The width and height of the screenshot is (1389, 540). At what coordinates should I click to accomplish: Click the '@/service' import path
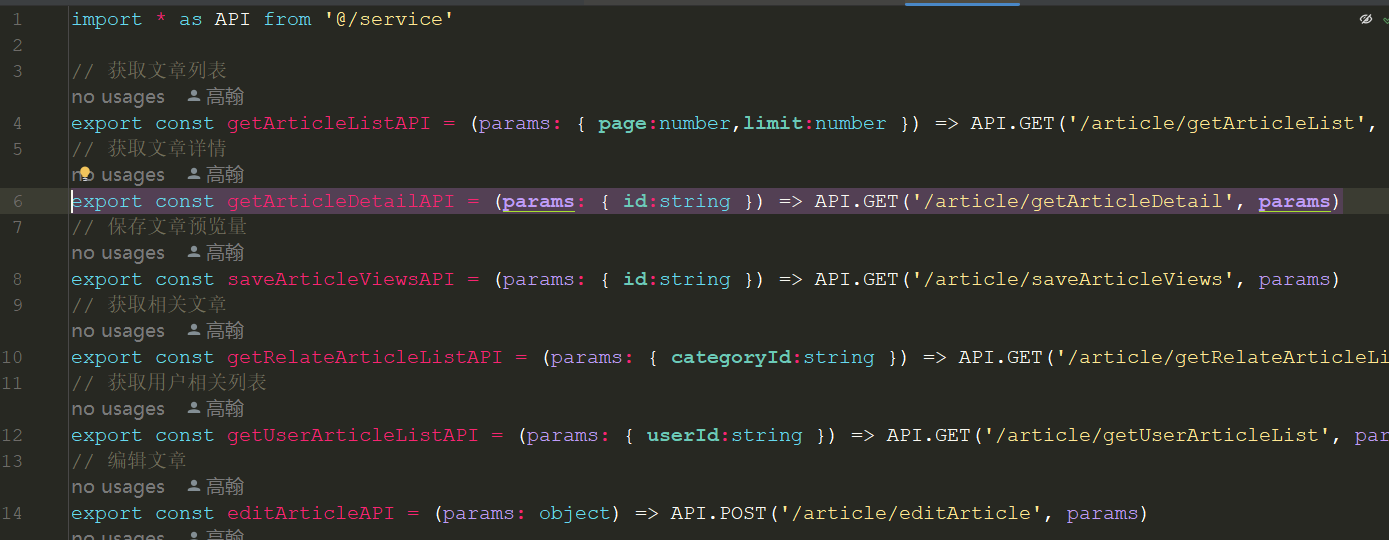coord(389,19)
